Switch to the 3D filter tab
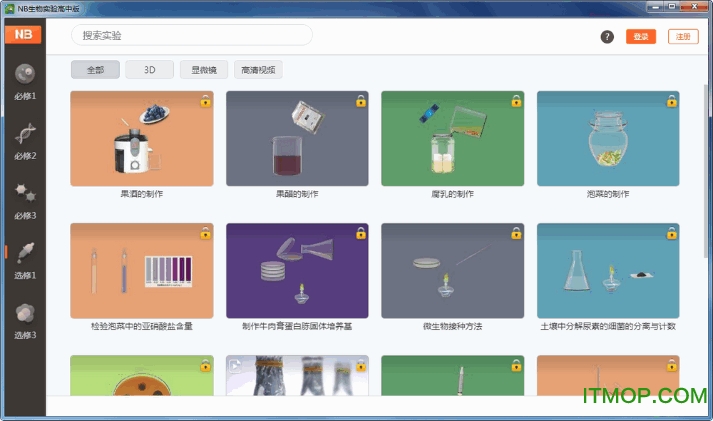The height and width of the screenshot is (421, 713). point(150,70)
